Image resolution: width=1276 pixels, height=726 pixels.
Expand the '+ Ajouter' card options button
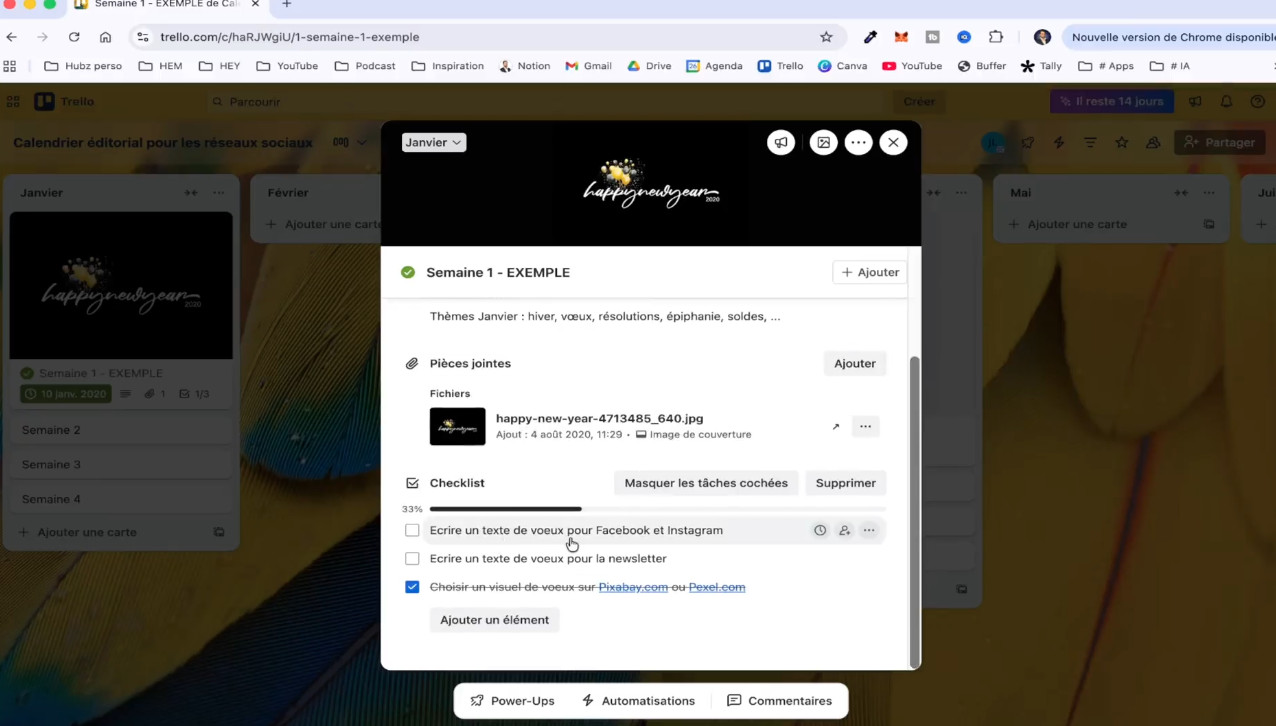click(x=869, y=272)
